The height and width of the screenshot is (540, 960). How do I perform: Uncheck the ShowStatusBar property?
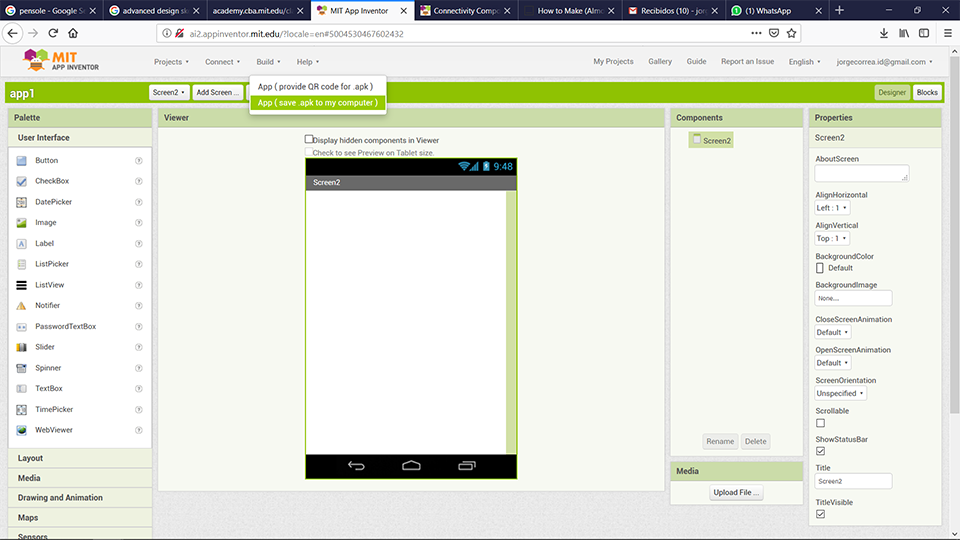click(820, 451)
